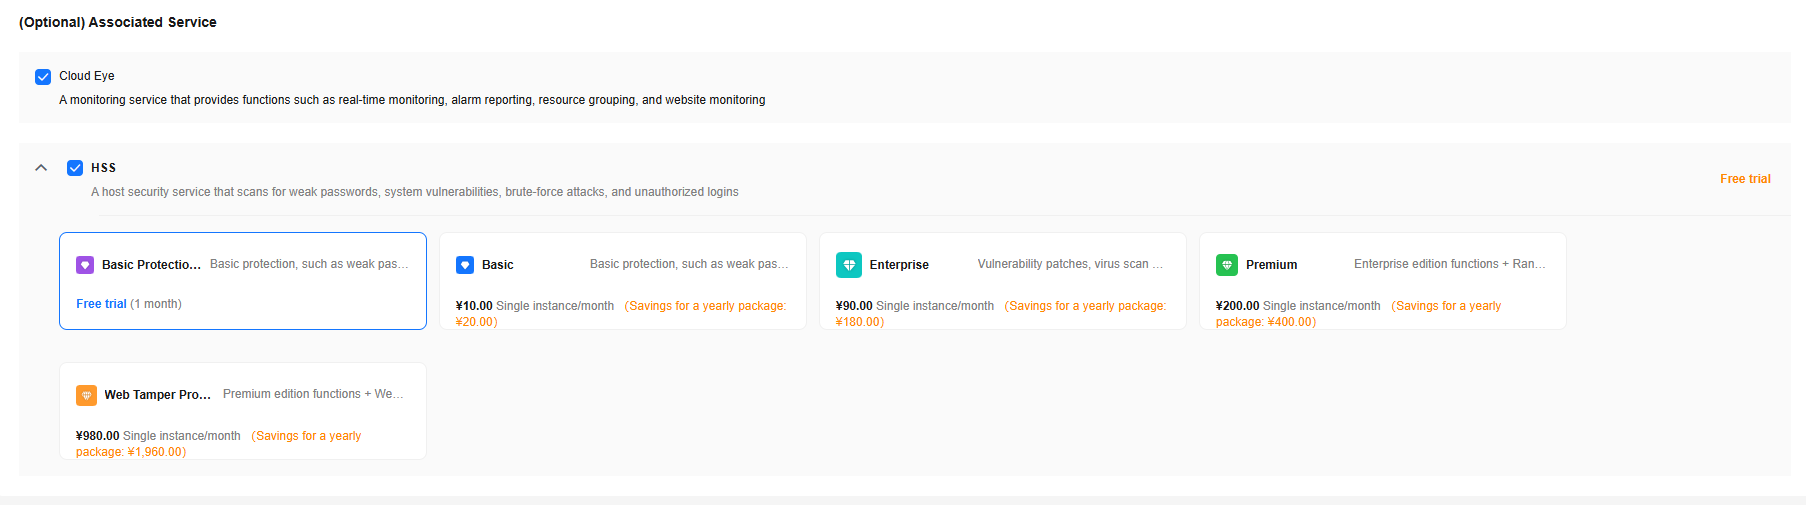1806x505 pixels.
Task: Choose the Premium edition title
Action: coord(1271,265)
